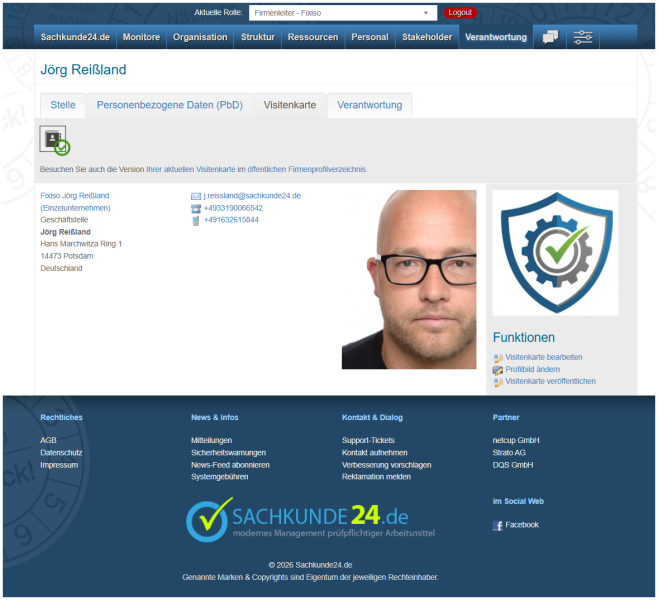The width and height of the screenshot is (658, 600).
Task: Click the Facebook icon in the footer
Action: point(498,525)
